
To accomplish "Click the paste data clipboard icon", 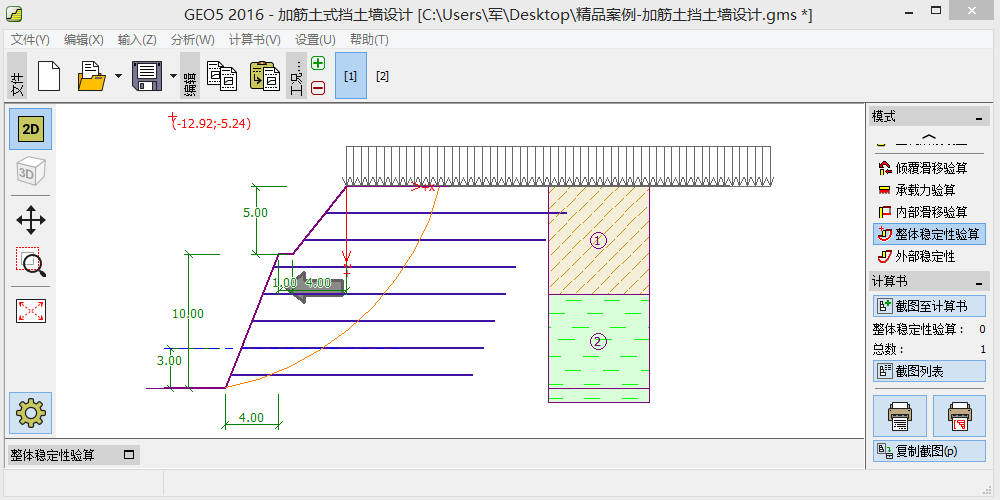I will [264, 76].
